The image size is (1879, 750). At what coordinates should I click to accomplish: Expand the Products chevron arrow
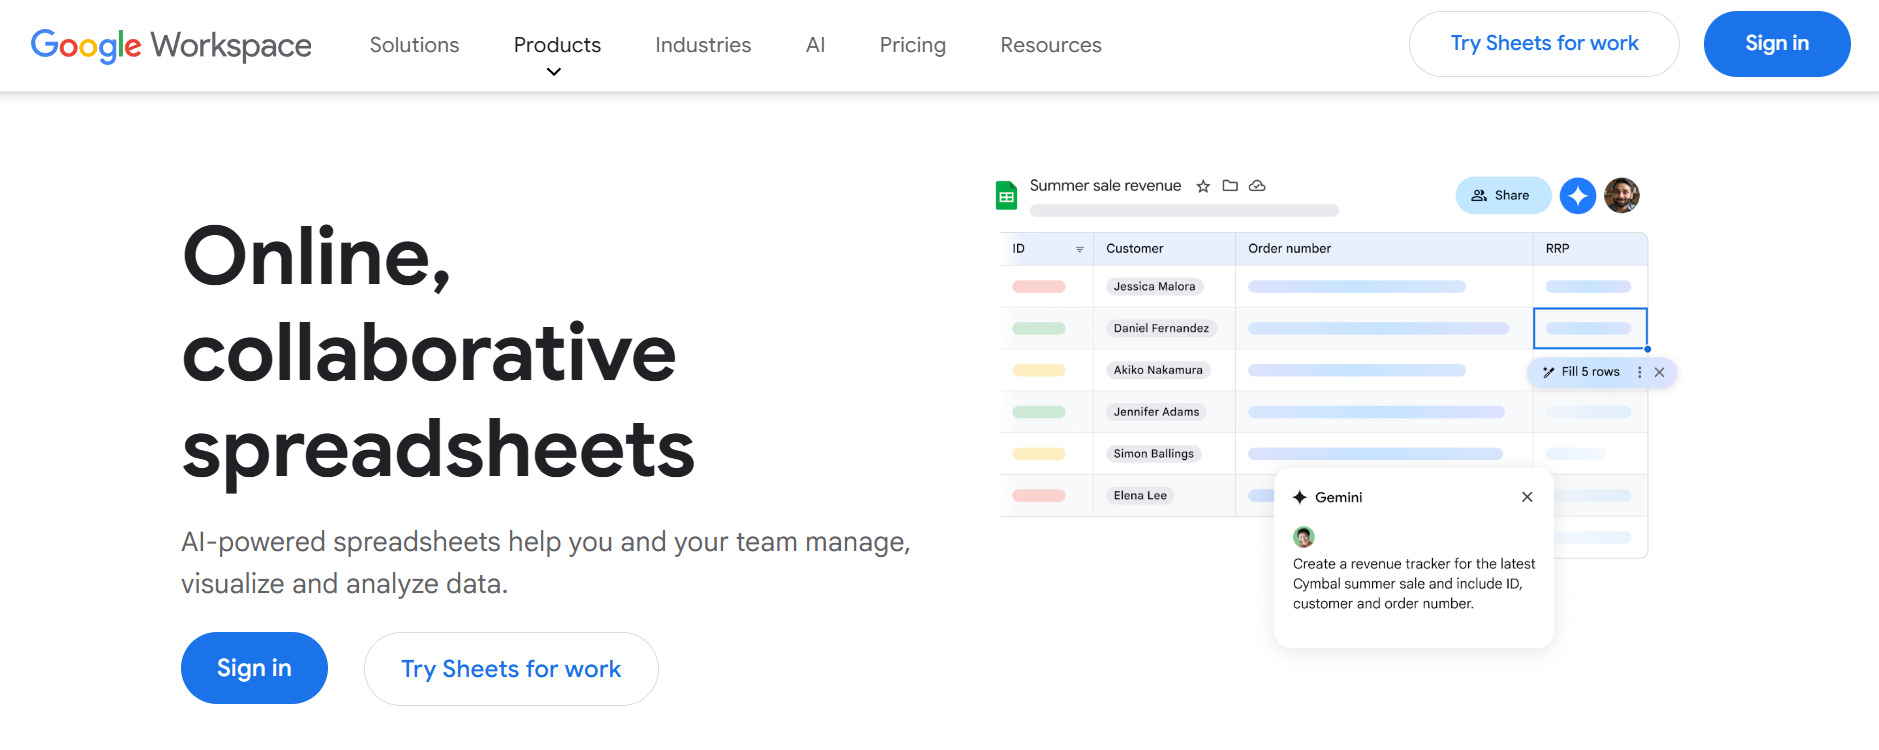click(554, 72)
